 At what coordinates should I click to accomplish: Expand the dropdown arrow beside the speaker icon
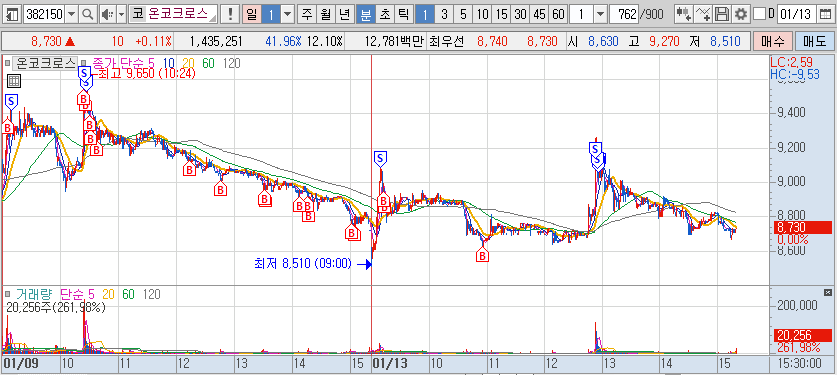pos(121,14)
